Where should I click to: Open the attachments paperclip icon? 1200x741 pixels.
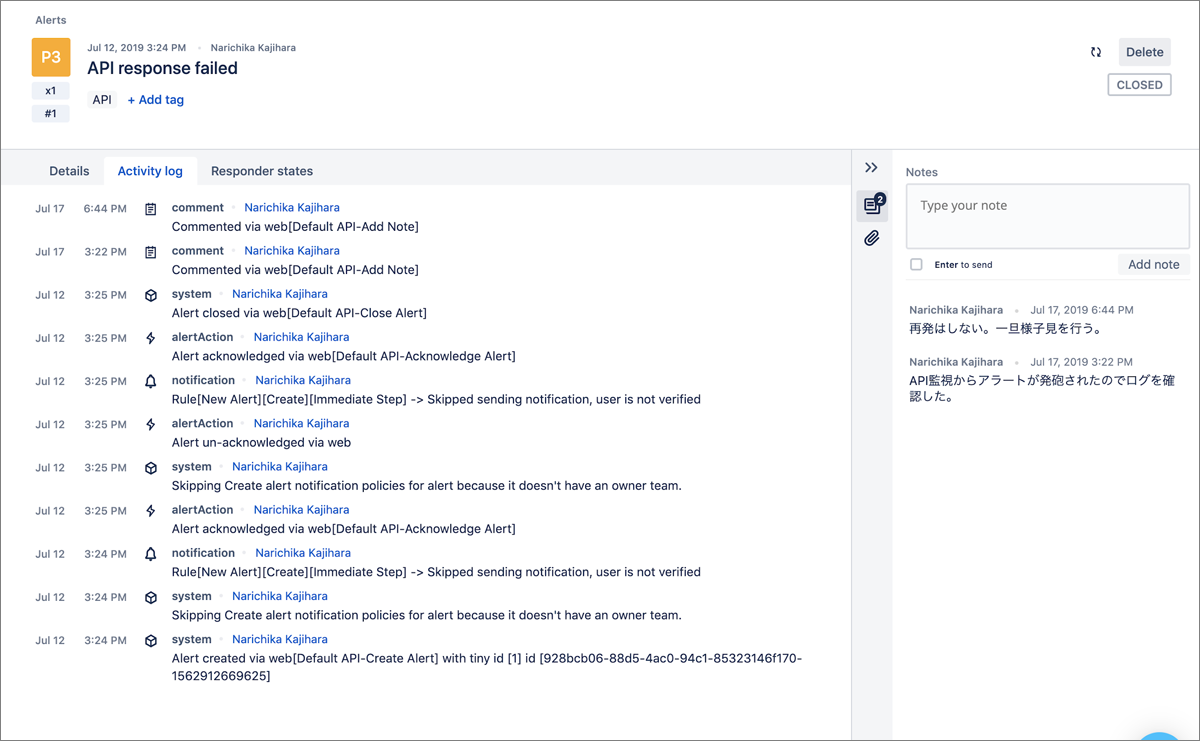coord(872,239)
